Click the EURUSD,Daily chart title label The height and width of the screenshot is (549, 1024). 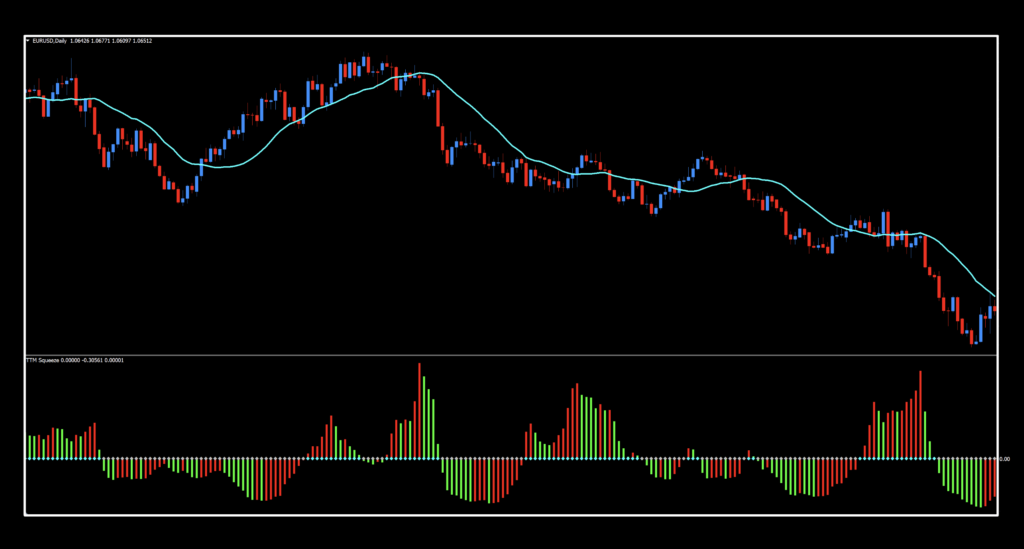pos(50,41)
